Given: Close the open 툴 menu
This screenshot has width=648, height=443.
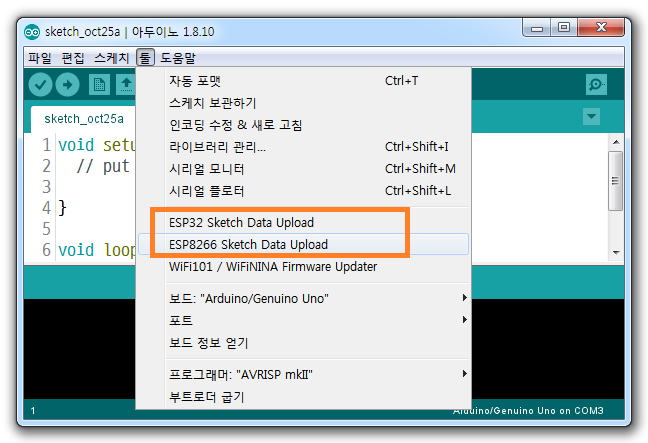Looking at the screenshot, I should tap(145, 58).
